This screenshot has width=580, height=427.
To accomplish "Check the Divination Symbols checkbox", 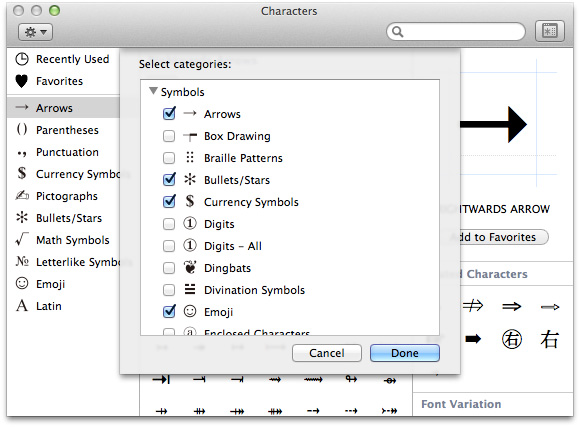I will (x=169, y=290).
